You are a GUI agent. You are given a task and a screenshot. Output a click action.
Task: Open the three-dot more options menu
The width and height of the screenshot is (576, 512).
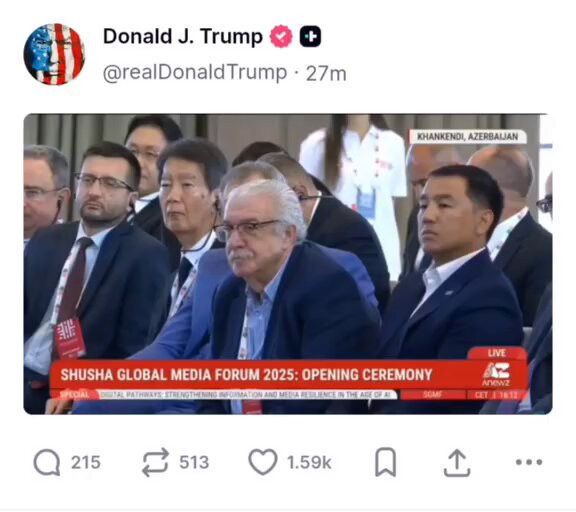coord(529,462)
